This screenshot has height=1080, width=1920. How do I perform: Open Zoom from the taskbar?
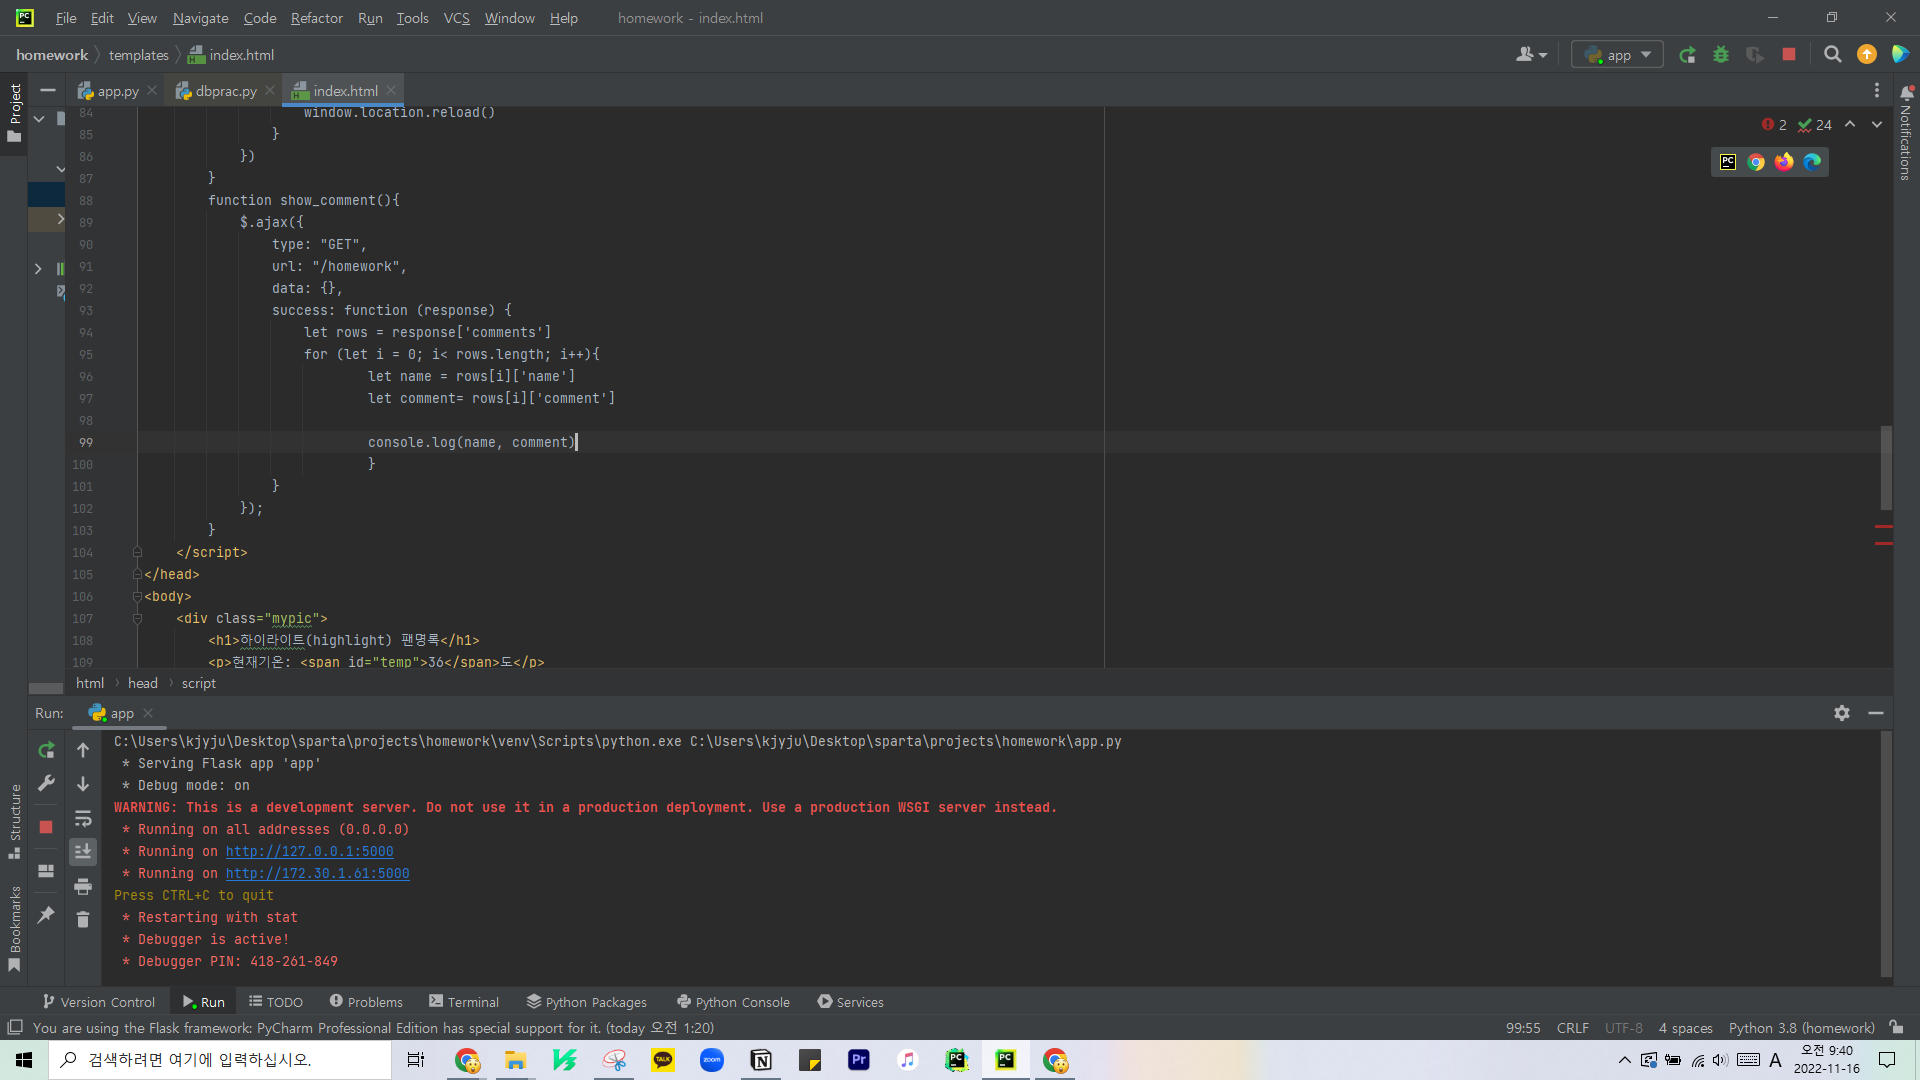[x=712, y=1060]
